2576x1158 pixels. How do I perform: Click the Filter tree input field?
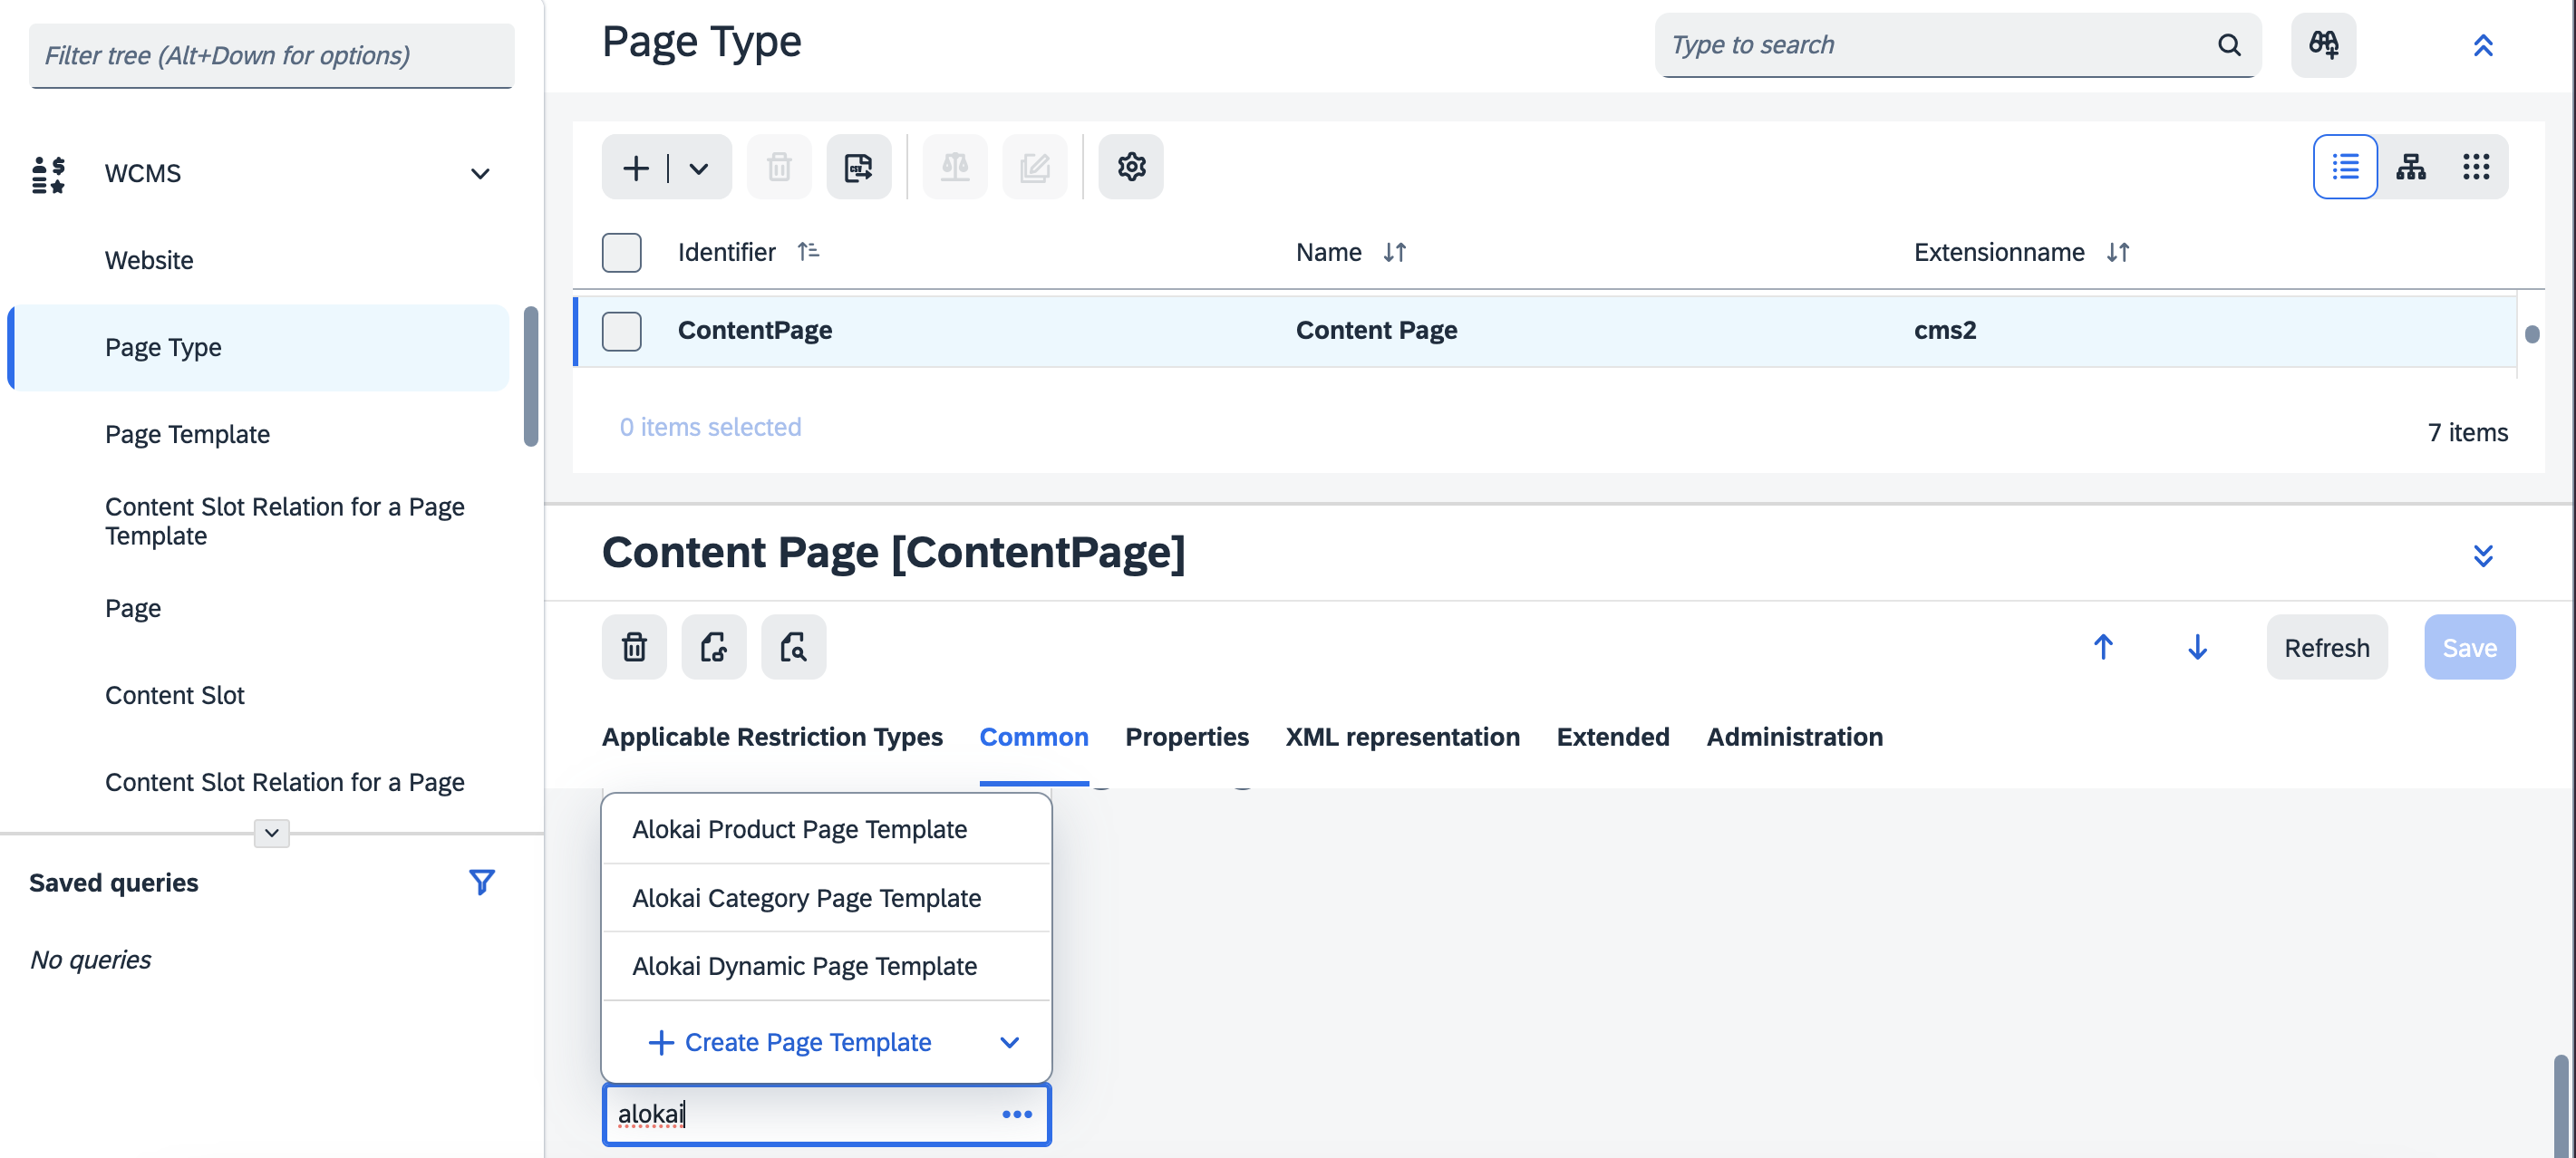[271, 55]
